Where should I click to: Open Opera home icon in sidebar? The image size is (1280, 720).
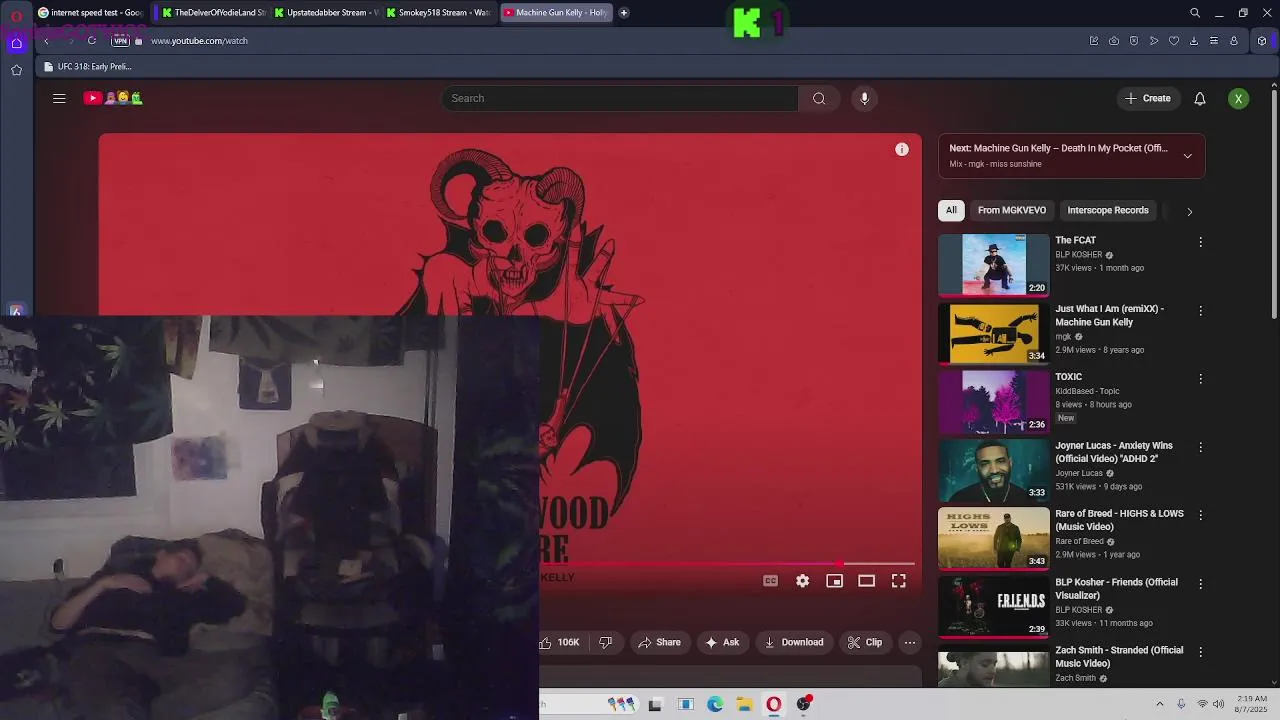(16, 43)
